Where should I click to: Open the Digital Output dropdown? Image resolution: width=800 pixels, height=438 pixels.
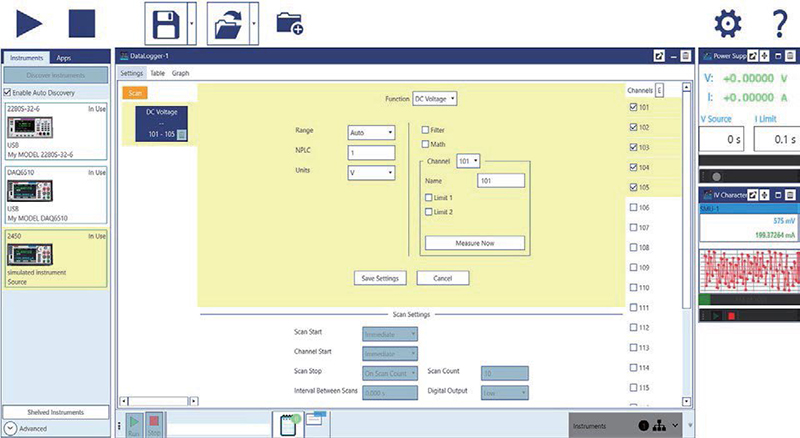[x=505, y=393]
